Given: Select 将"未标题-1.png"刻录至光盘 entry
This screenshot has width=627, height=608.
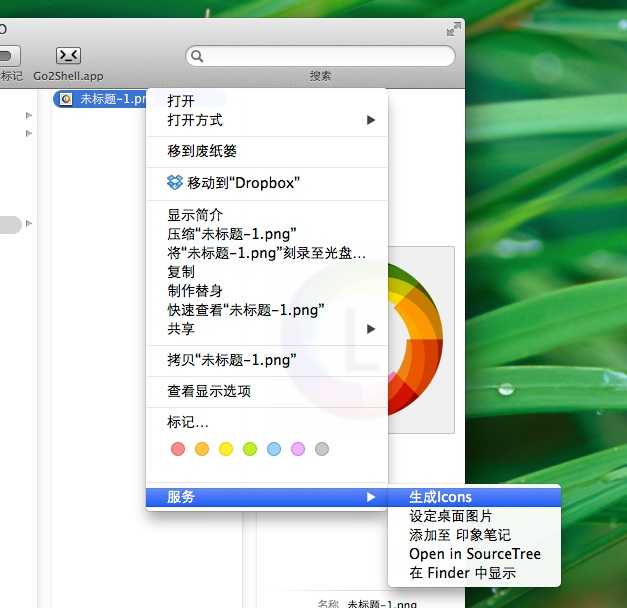Looking at the screenshot, I should coord(267,253).
